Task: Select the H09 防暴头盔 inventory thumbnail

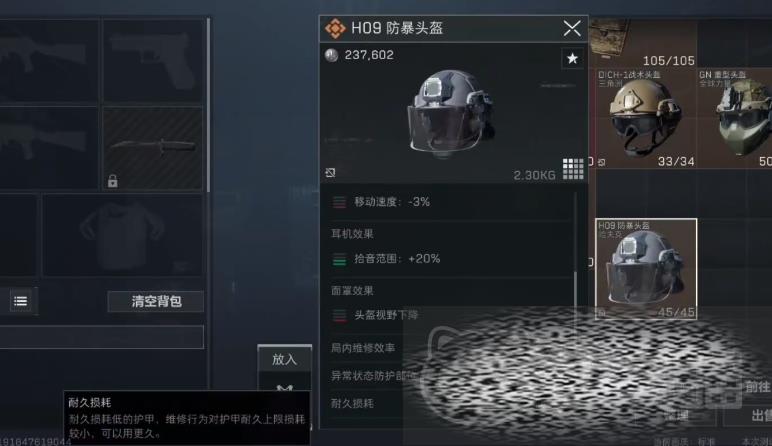Action: pos(646,269)
